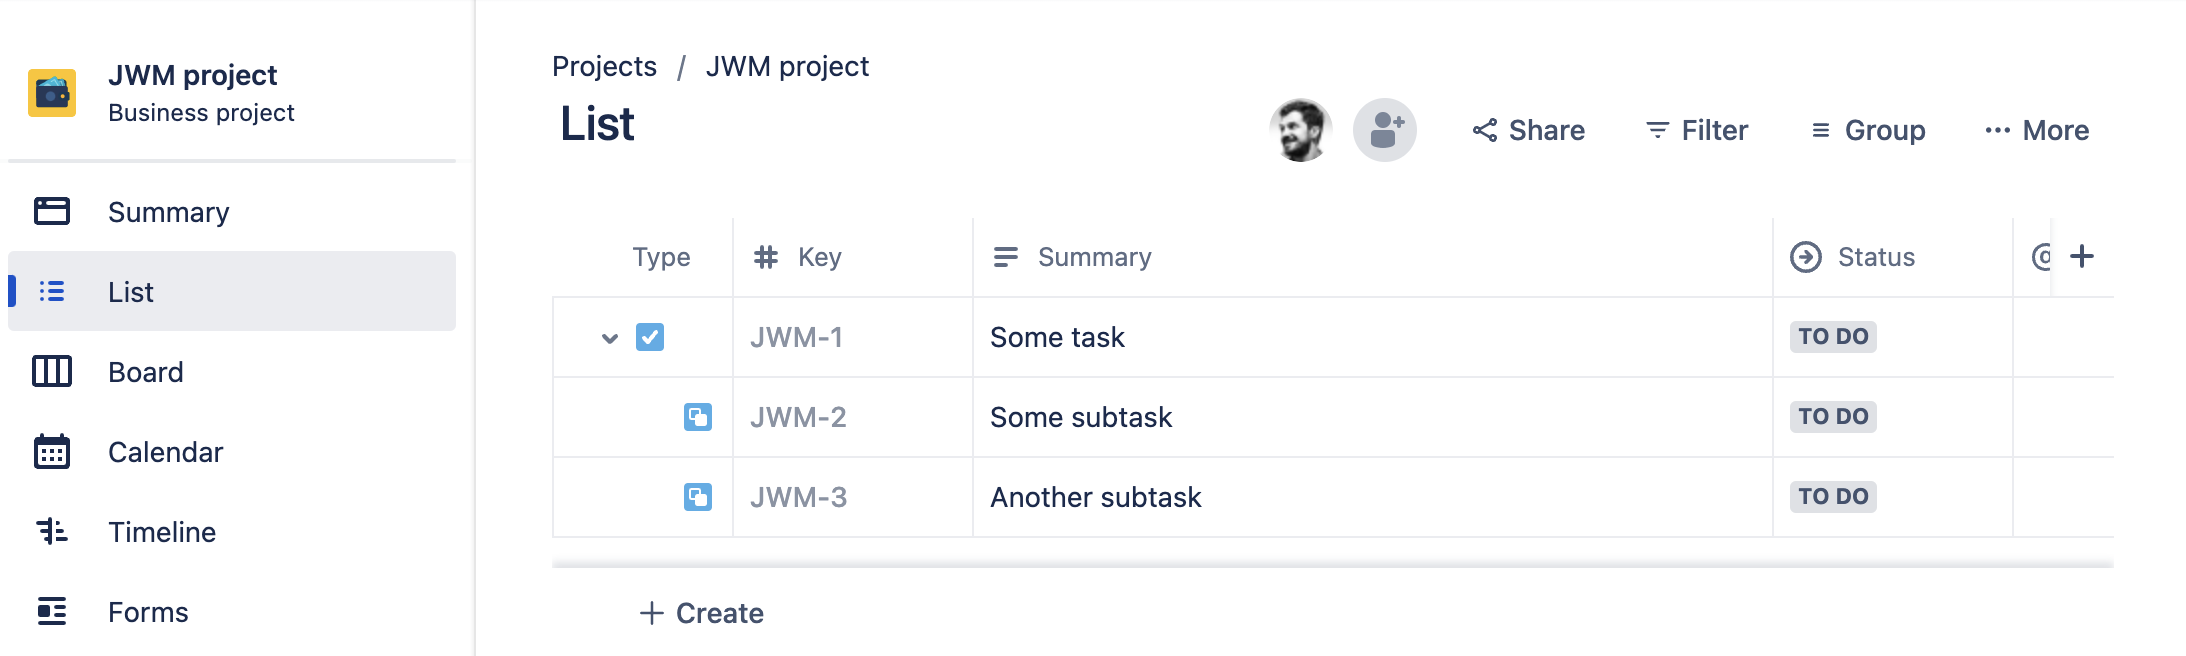Add a new column with plus icon
This screenshot has height=656, width=2186.
coord(2082,256)
